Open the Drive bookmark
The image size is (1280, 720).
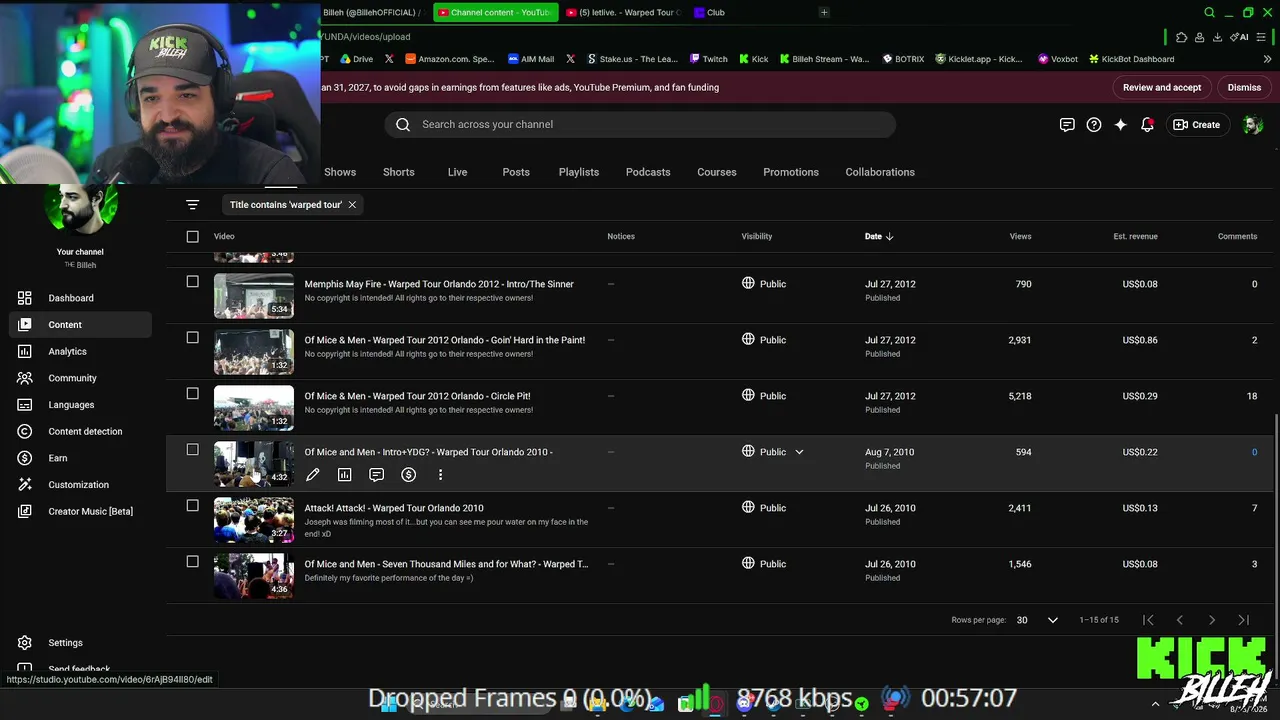(x=357, y=59)
